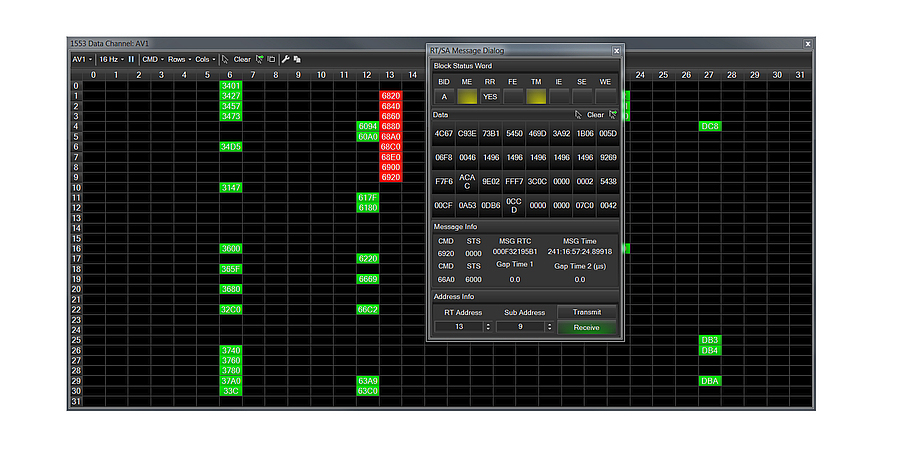
Task: Click MSG Time value 241:16:57:24.89918
Action: 579,251
